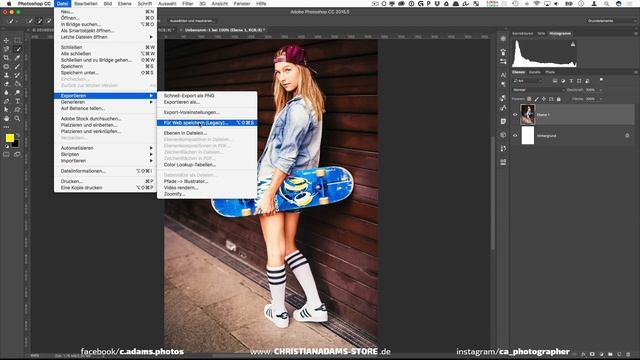Select the Blur droplet tool
Screen dimensions: 640x360
click(x=6, y=92)
